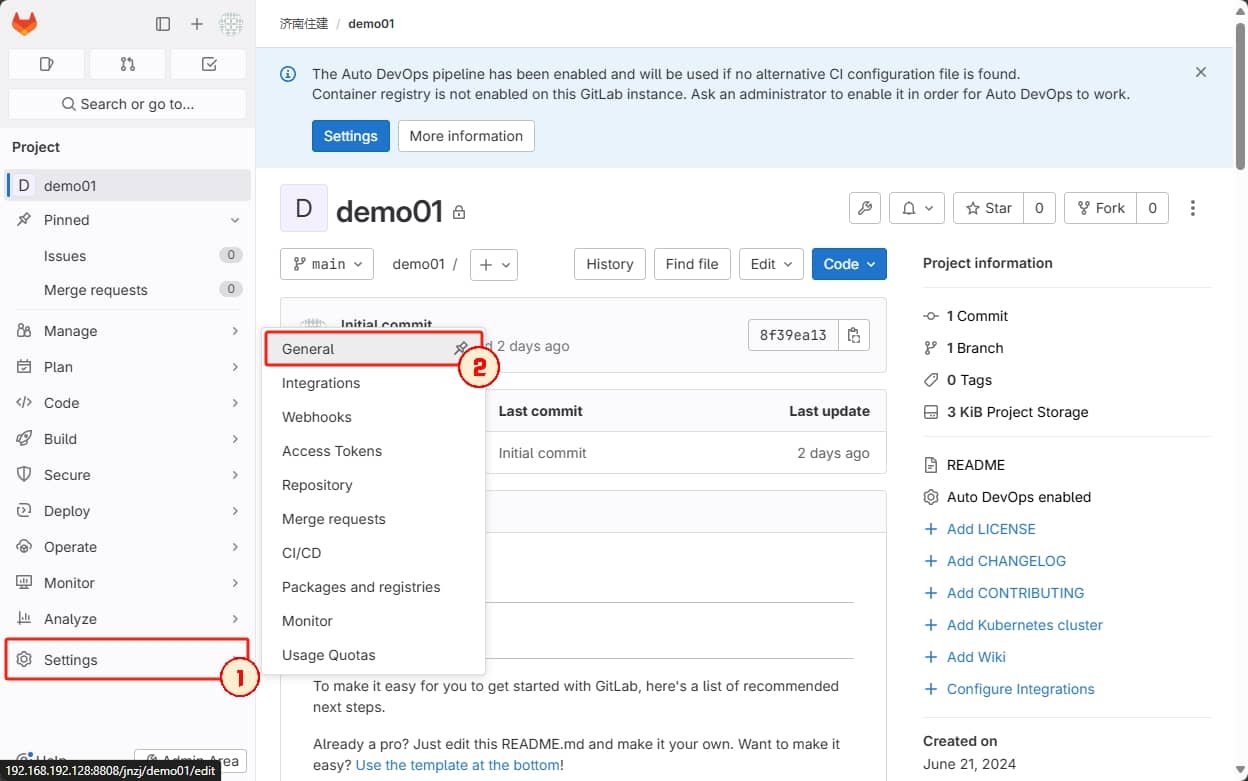Open the create new item plus icon
1248x781 pixels.
(x=196, y=23)
